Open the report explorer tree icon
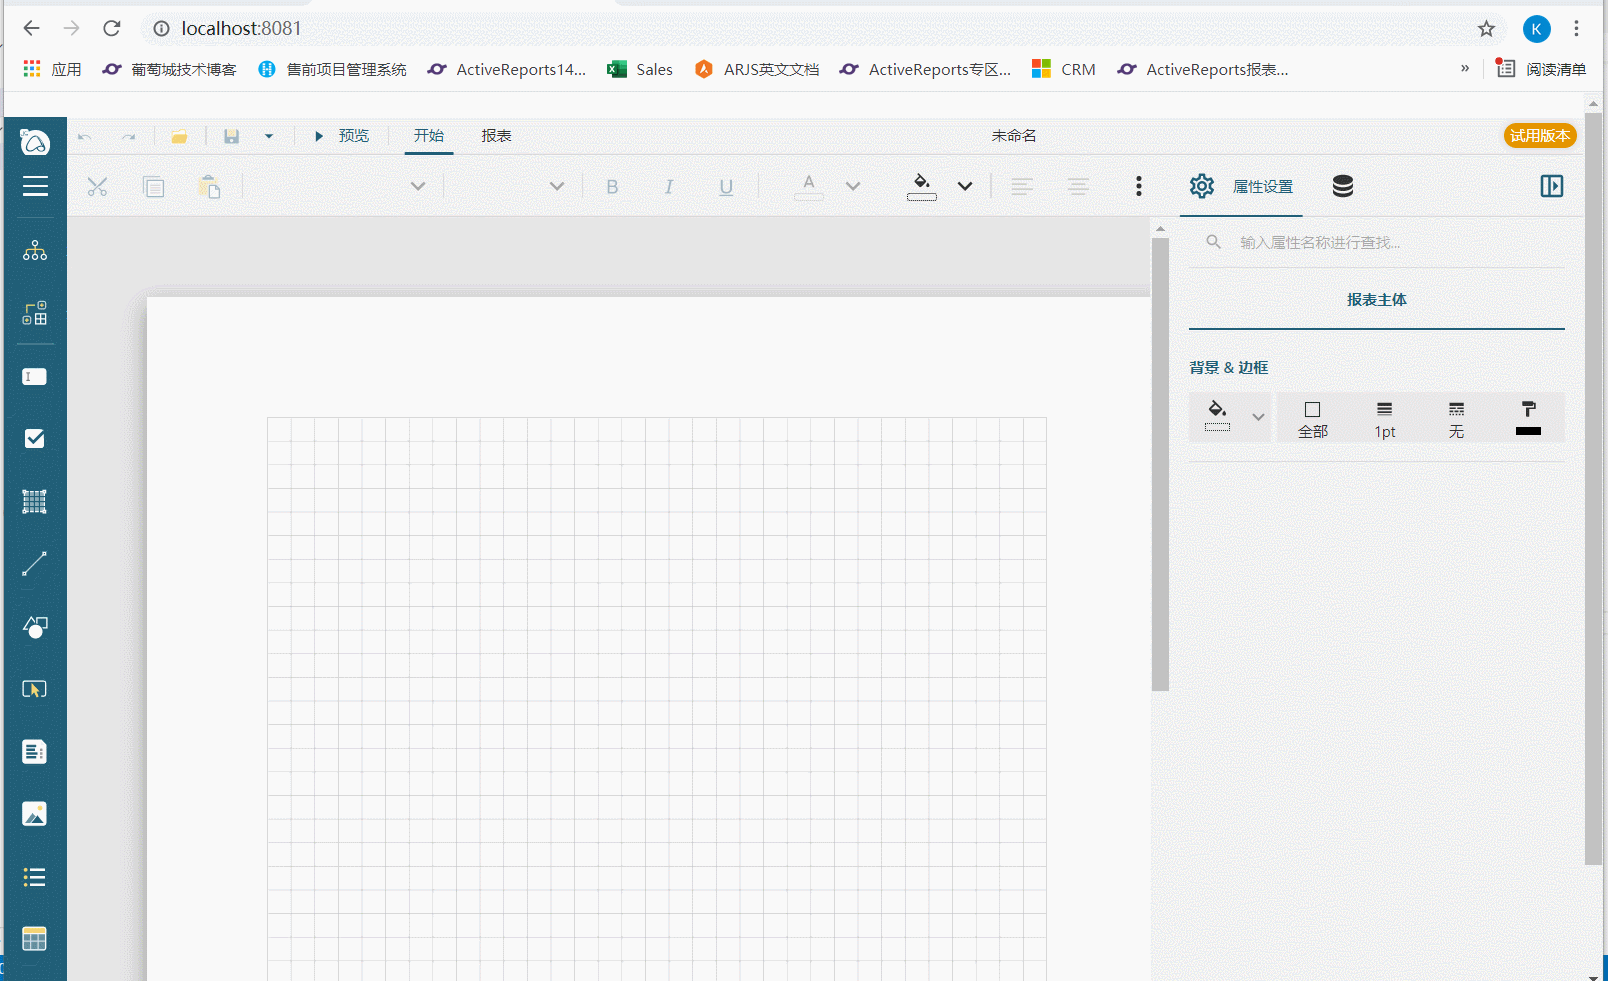 coord(35,251)
